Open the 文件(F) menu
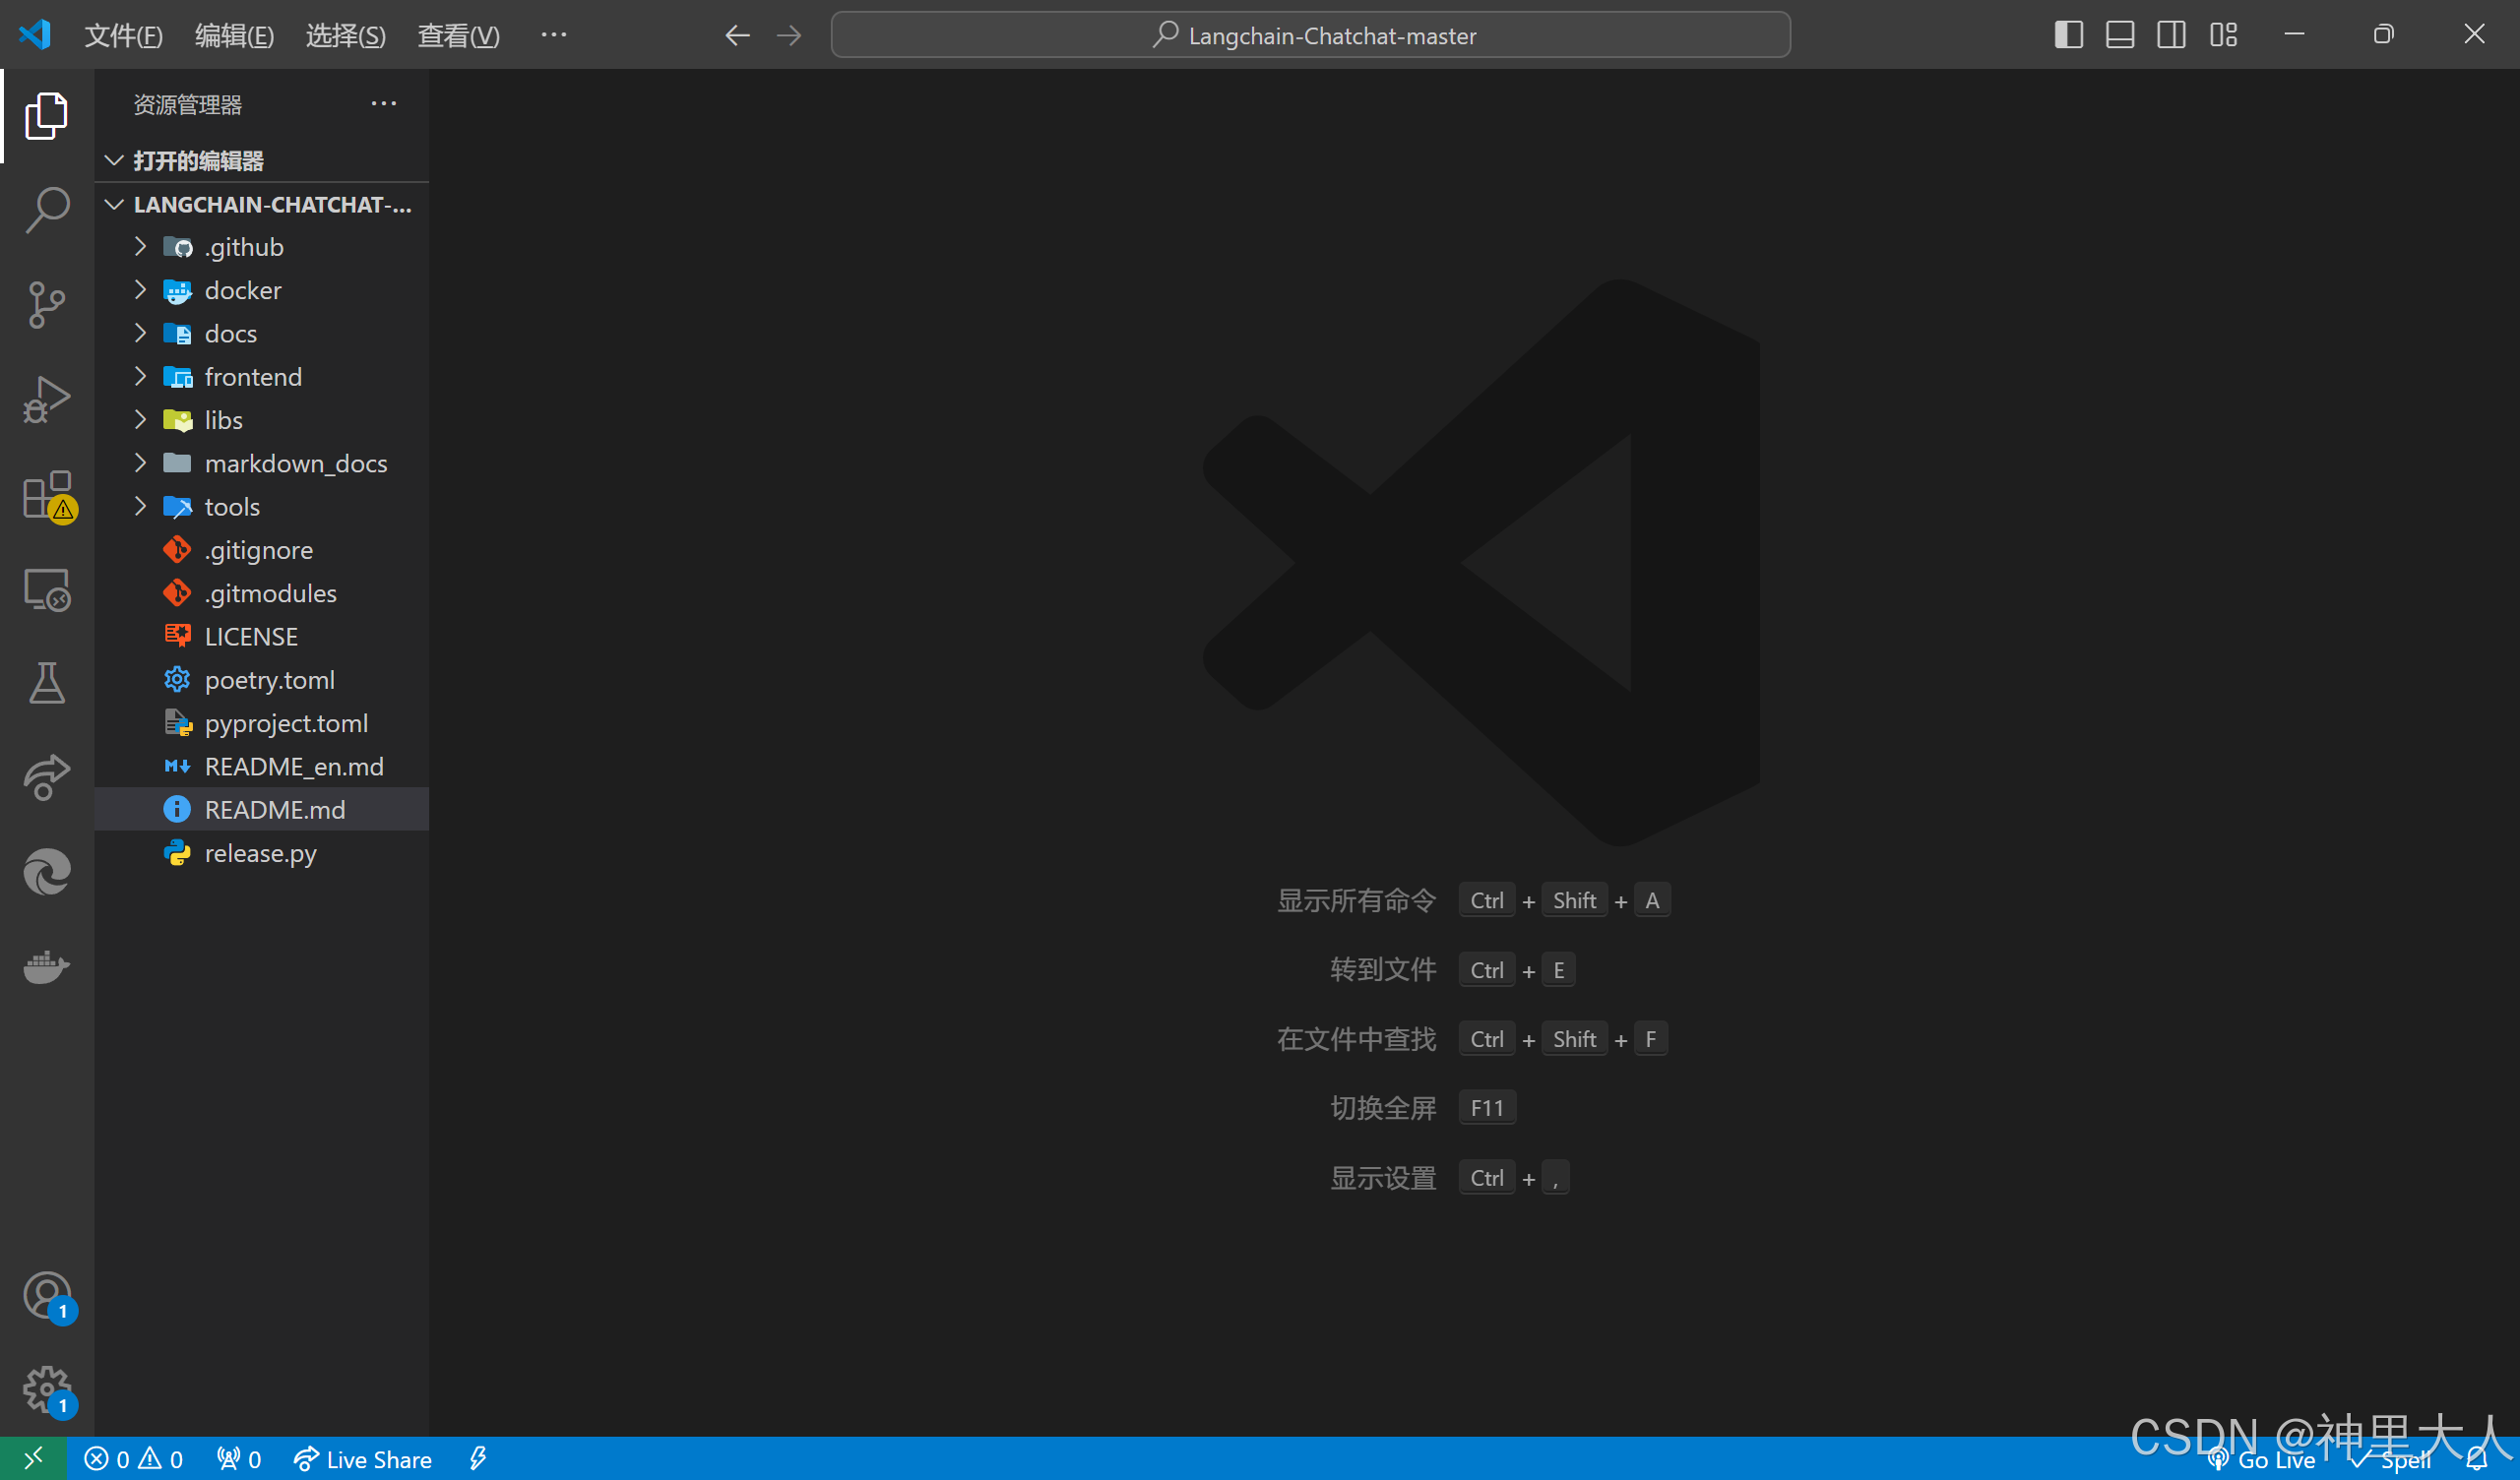Image resolution: width=2520 pixels, height=1480 pixels. pos(123,34)
